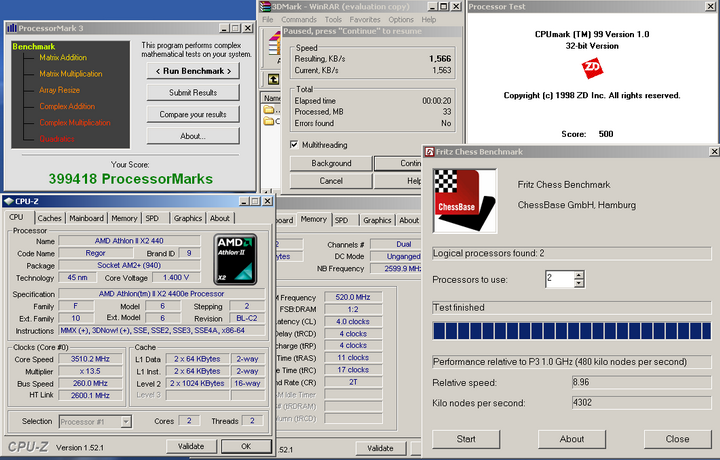Image resolution: width=720 pixels, height=460 pixels.
Task: Decrease Processors to use with the down arrow
Action: click(x=579, y=283)
